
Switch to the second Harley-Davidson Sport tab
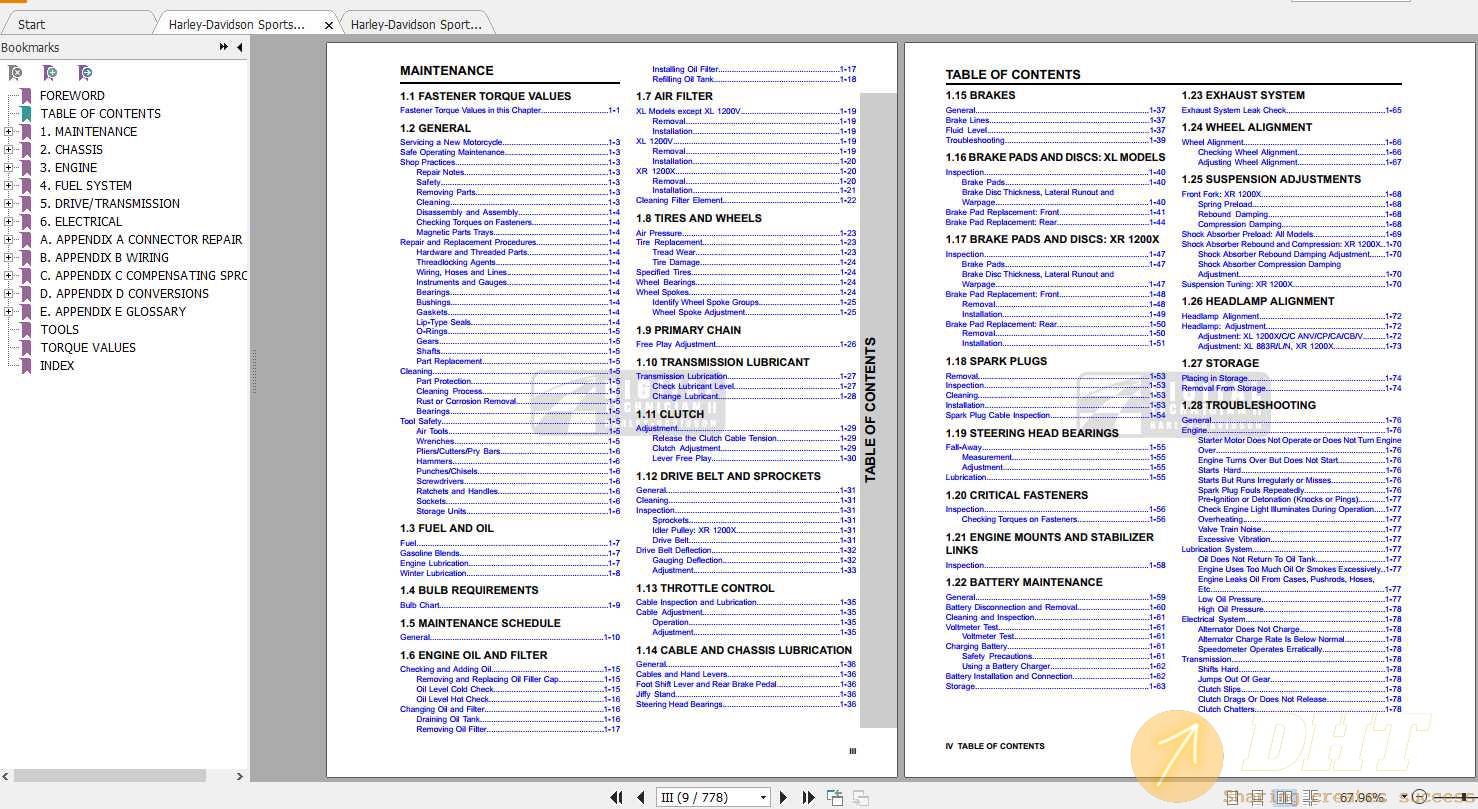coord(416,25)
